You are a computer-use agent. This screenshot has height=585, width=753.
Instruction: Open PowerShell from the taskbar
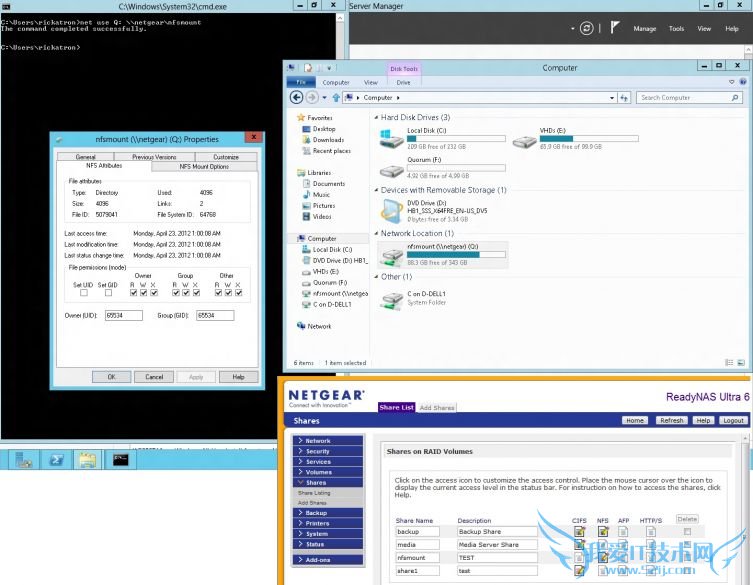coord(56,460)
